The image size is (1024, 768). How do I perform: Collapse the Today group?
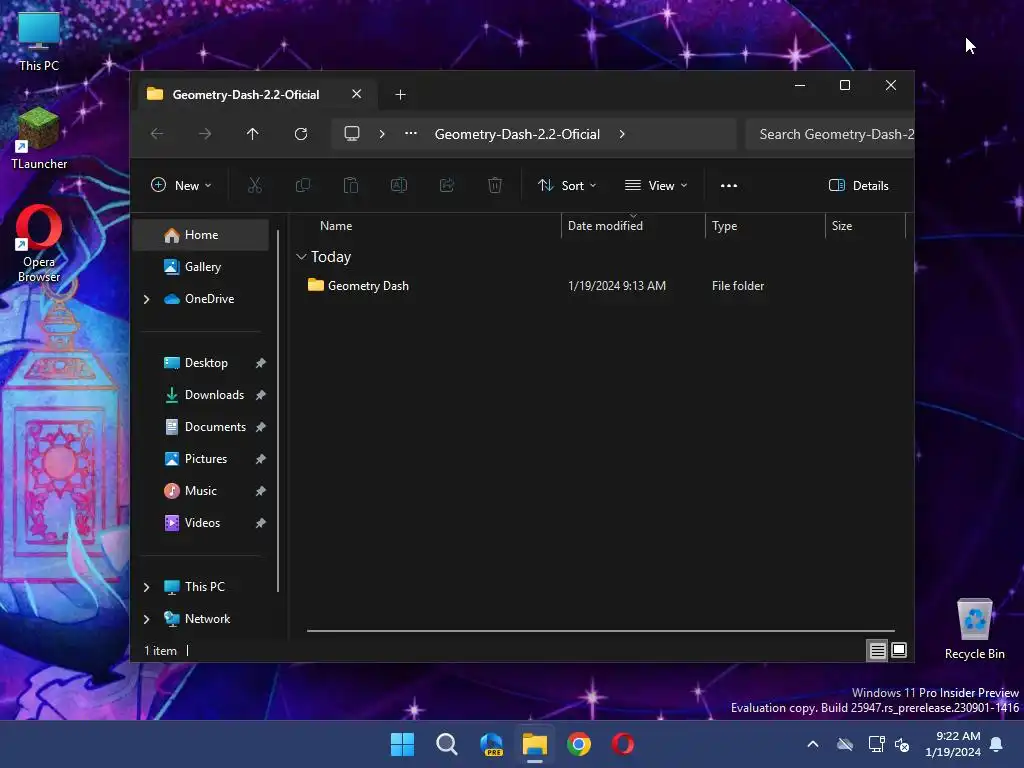tap(301, 257)
